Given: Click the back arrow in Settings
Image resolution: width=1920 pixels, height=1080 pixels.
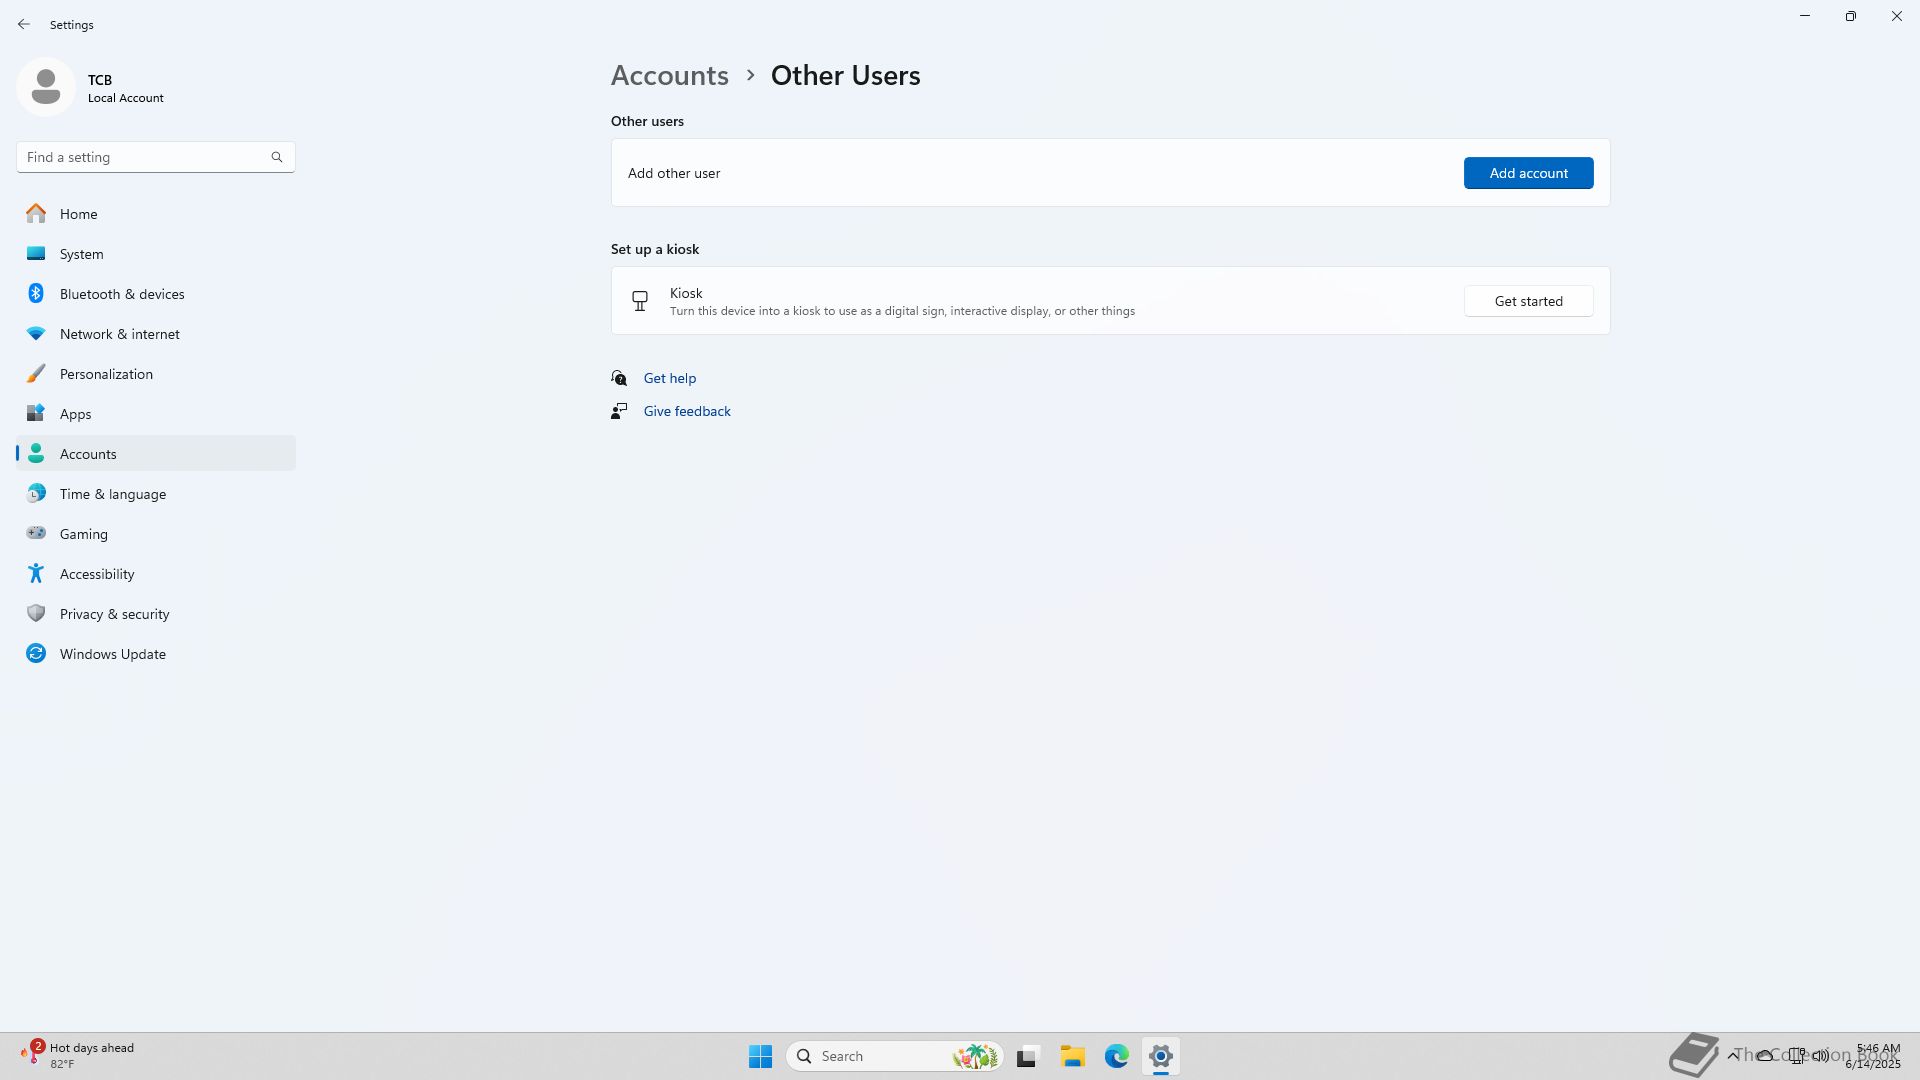Looking at the screenshot, I should tap(24, 24).
